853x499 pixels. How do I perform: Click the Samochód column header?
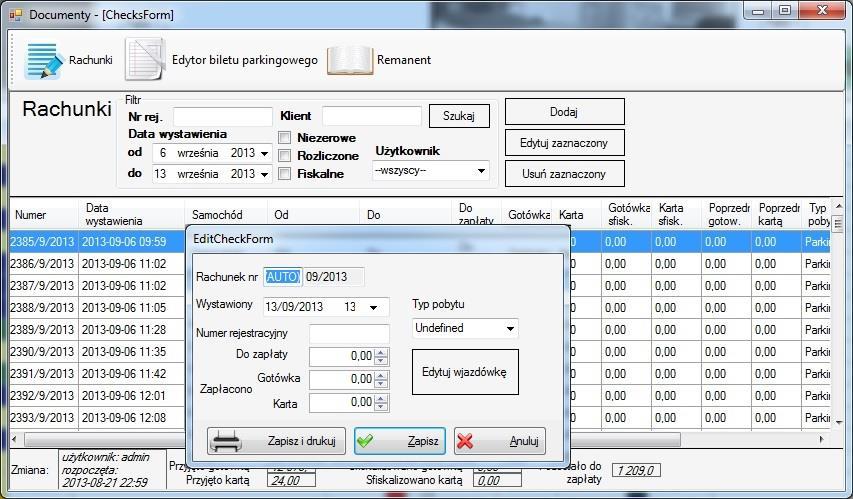226,214
